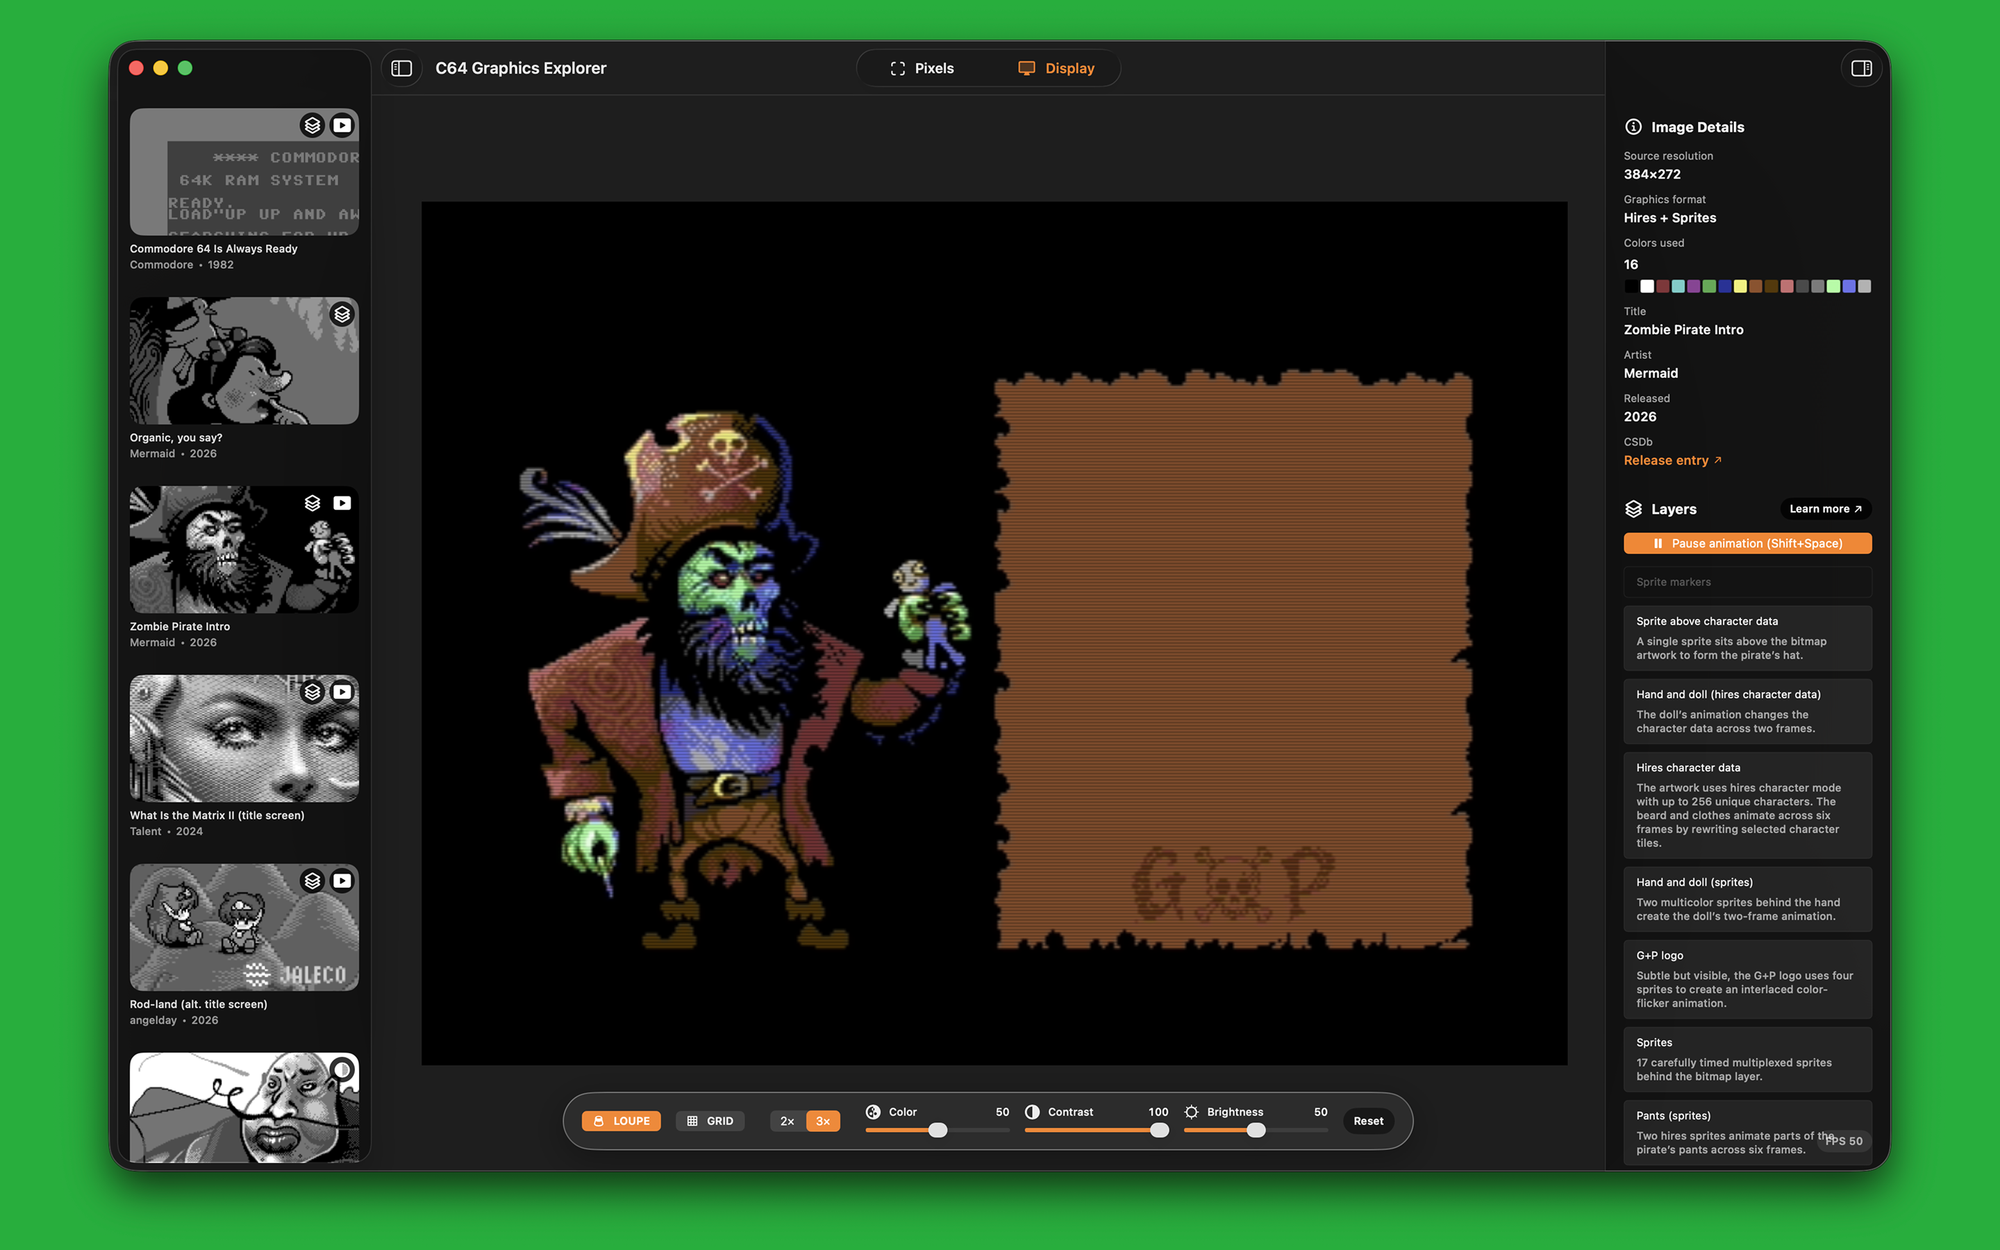Click the Color palette icon in bottom toolbar
Screen dimensions: 2000x1250
tap(873, 1112)
